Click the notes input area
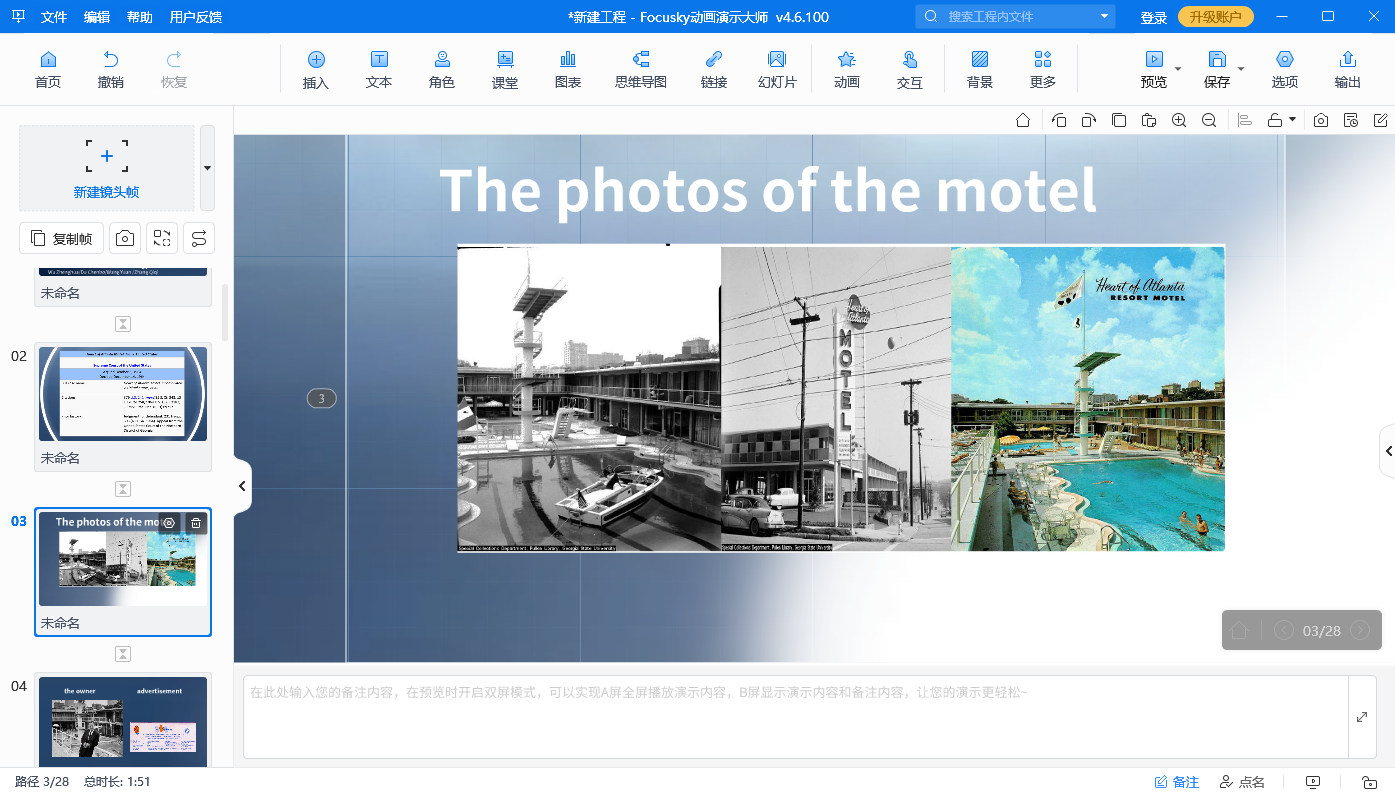The image size is (1395, 793). (x=796, y=717)
